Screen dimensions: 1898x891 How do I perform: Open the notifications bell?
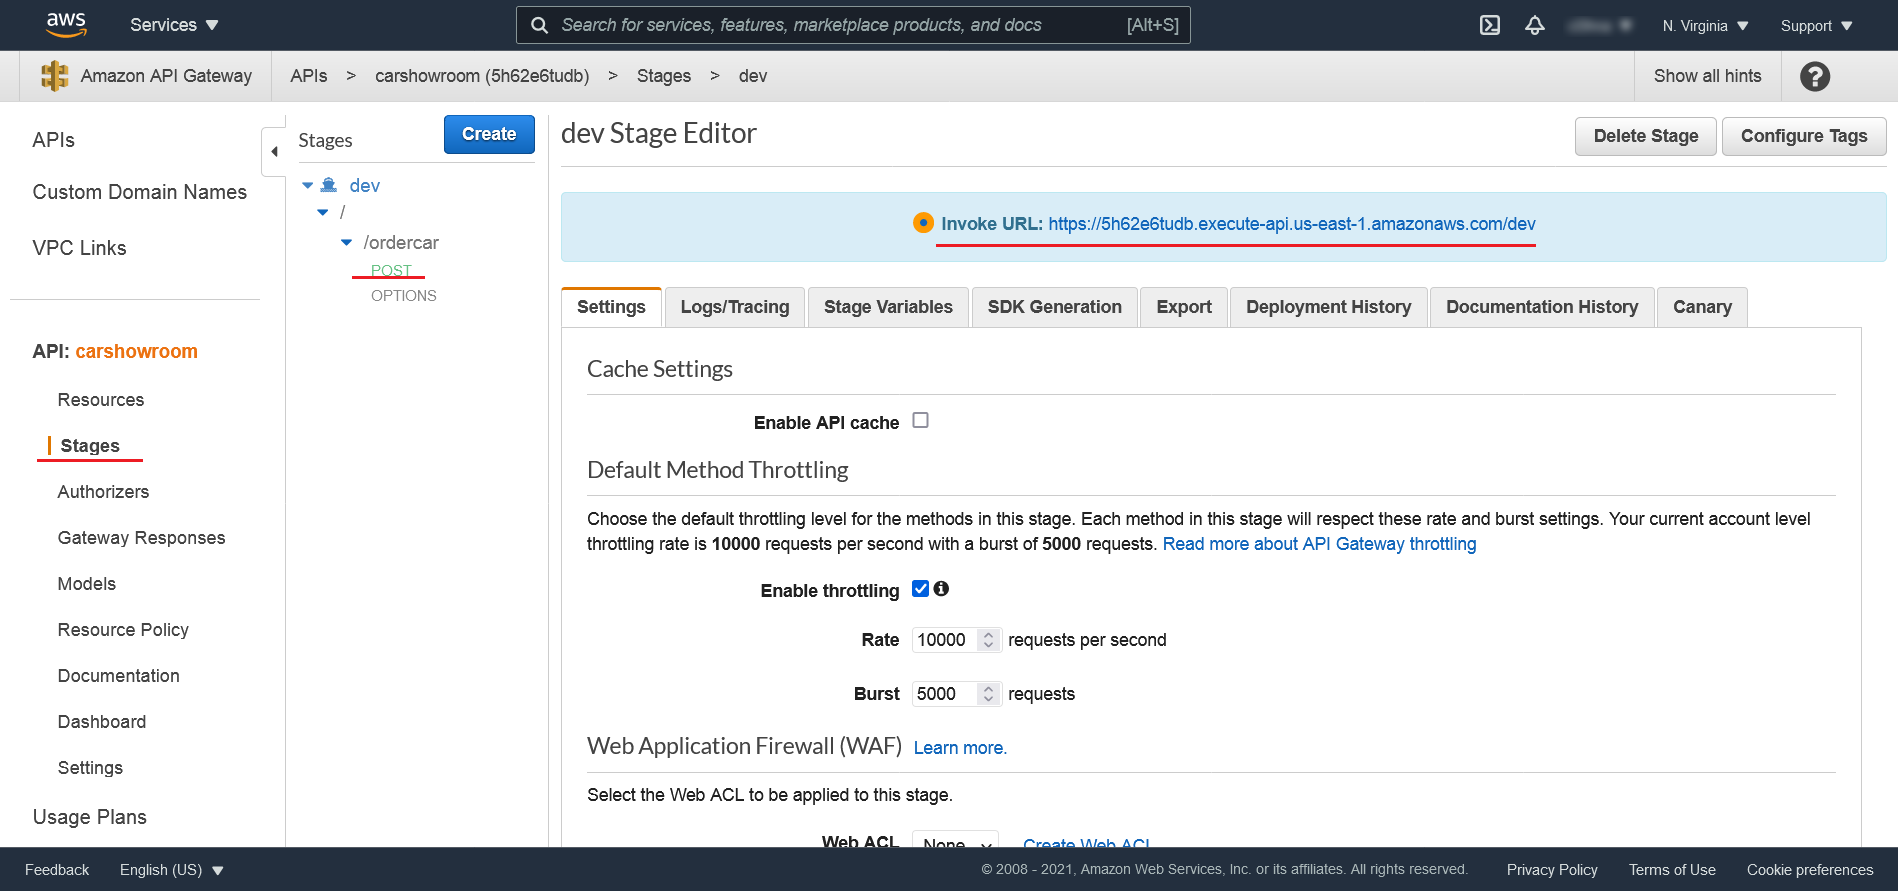pos(1535,25)
